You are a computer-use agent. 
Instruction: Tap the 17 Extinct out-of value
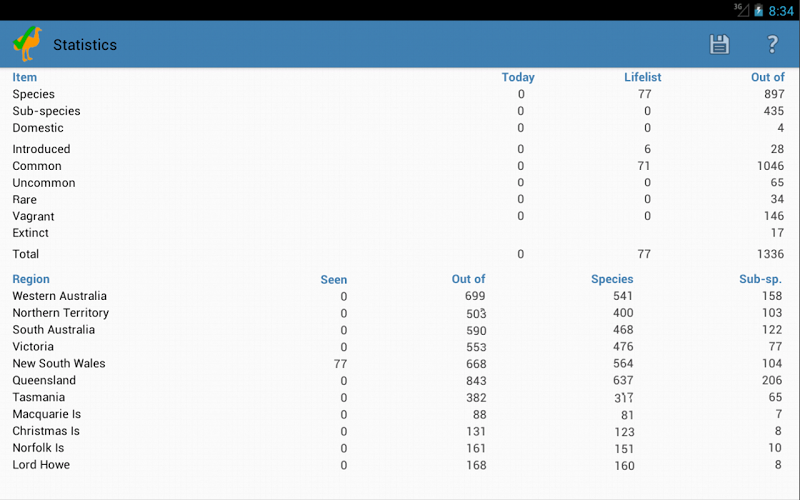[x=778, y=233]
